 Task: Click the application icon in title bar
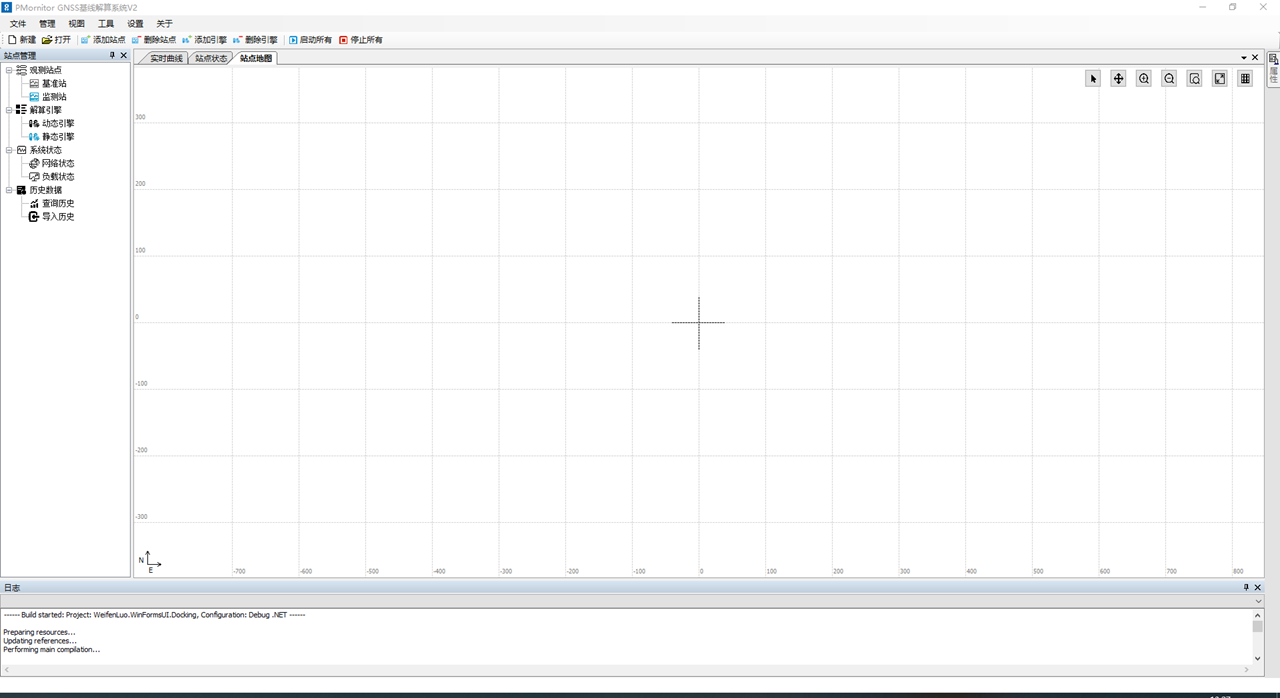pos(7,7)
